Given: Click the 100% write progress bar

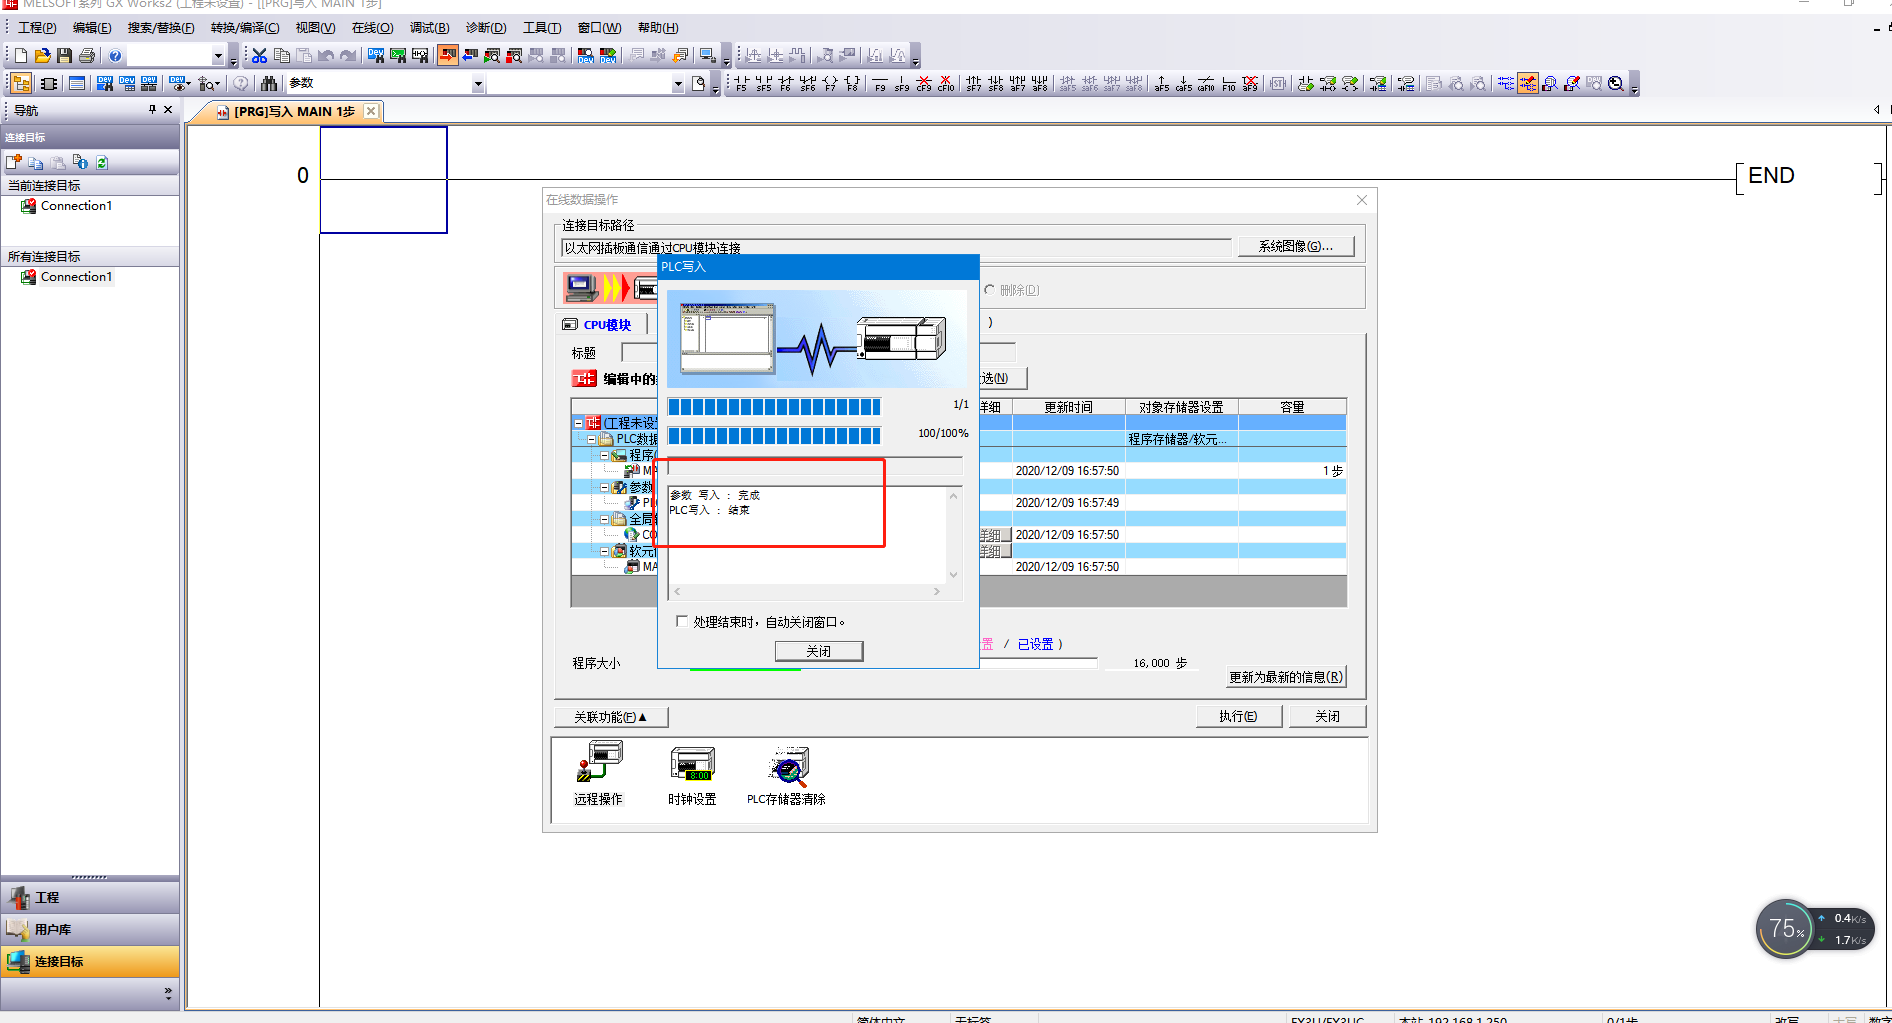Looking at the screenshot, I should tap(774, 435).
